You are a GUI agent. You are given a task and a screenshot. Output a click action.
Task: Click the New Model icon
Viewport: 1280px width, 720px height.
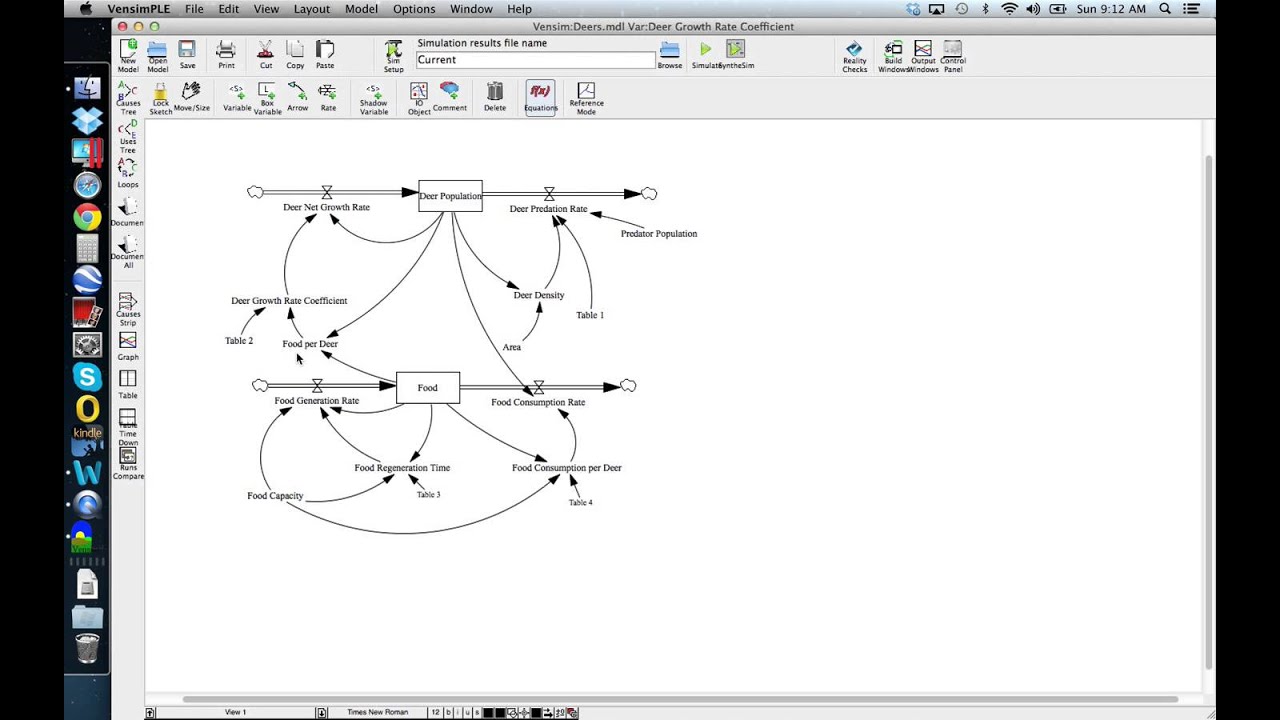tap(128, 55)
